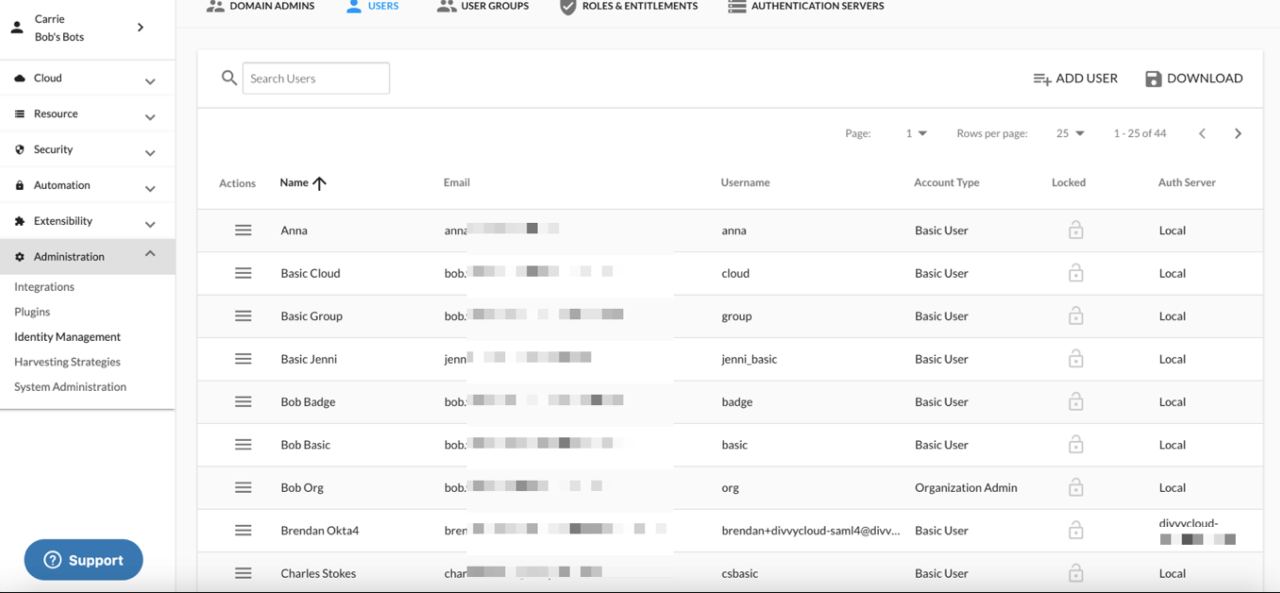Expand the Automation sidebar section

(x=150, y=189)
